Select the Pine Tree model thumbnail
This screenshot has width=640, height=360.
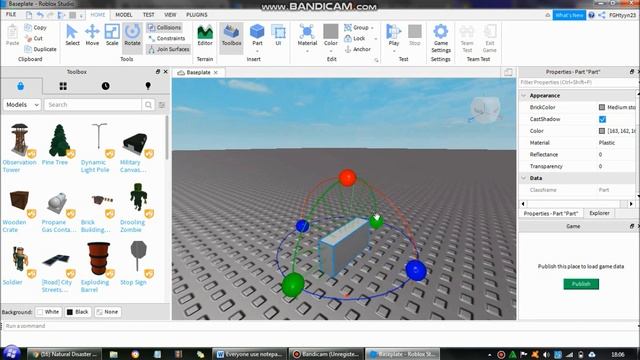[x=60, y=141]
